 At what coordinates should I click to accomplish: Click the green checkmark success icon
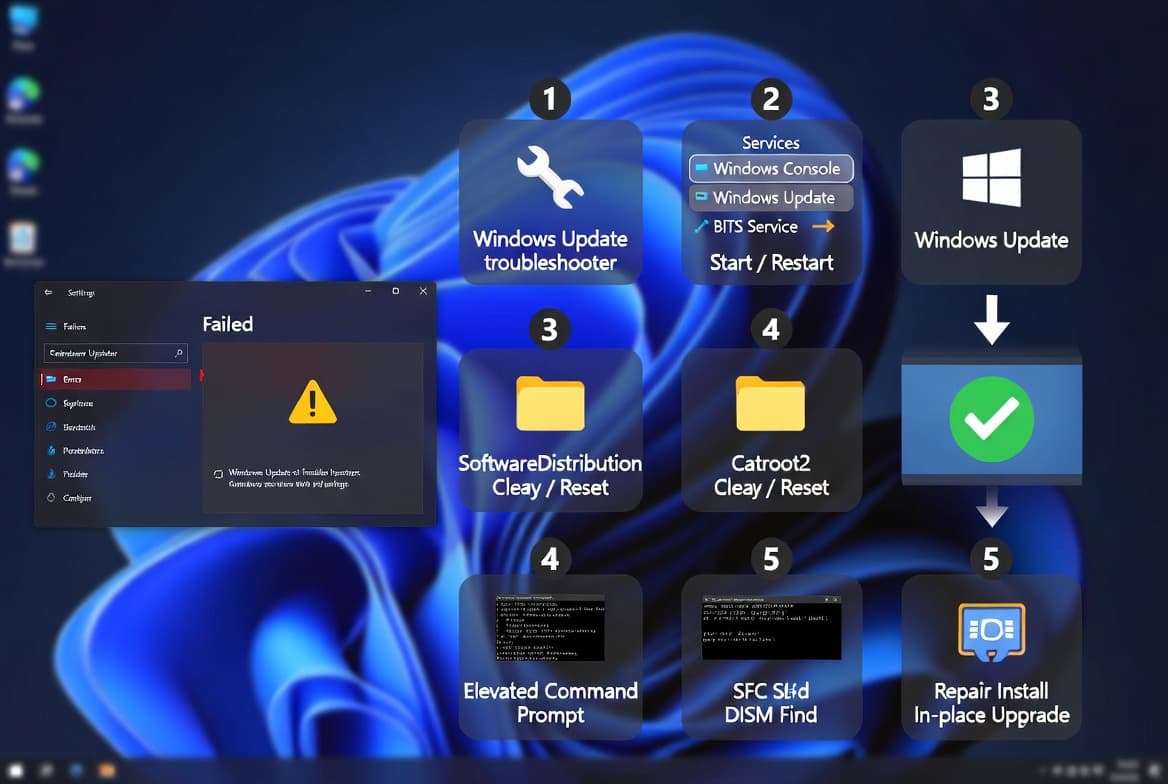tap(991, 419)
